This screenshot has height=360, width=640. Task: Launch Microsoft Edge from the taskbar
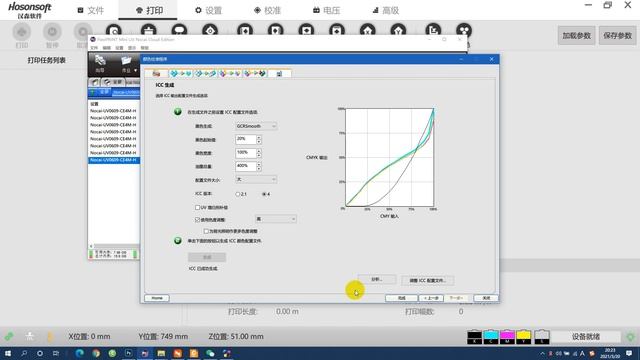tap(80, 353)
